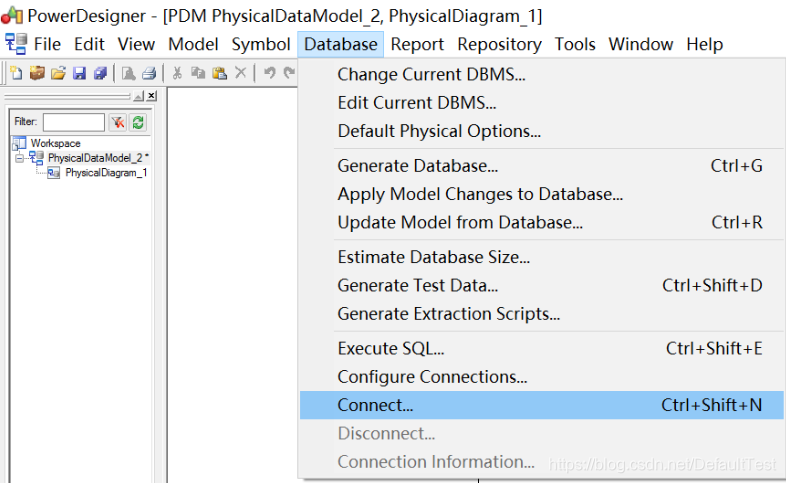Click the New Project briefcase icon
The height and width of the screenshot is (483, 786).
coord(37,73)
